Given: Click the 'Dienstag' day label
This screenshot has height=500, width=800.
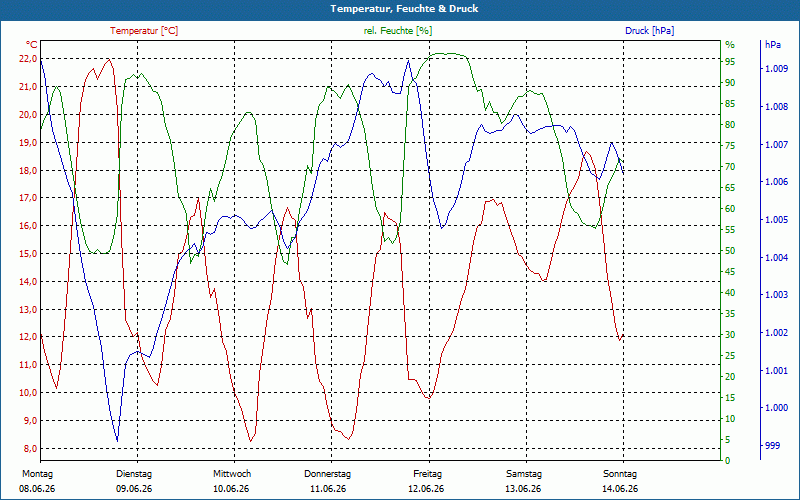Looking at the screenshot, I should click(134, 474).
